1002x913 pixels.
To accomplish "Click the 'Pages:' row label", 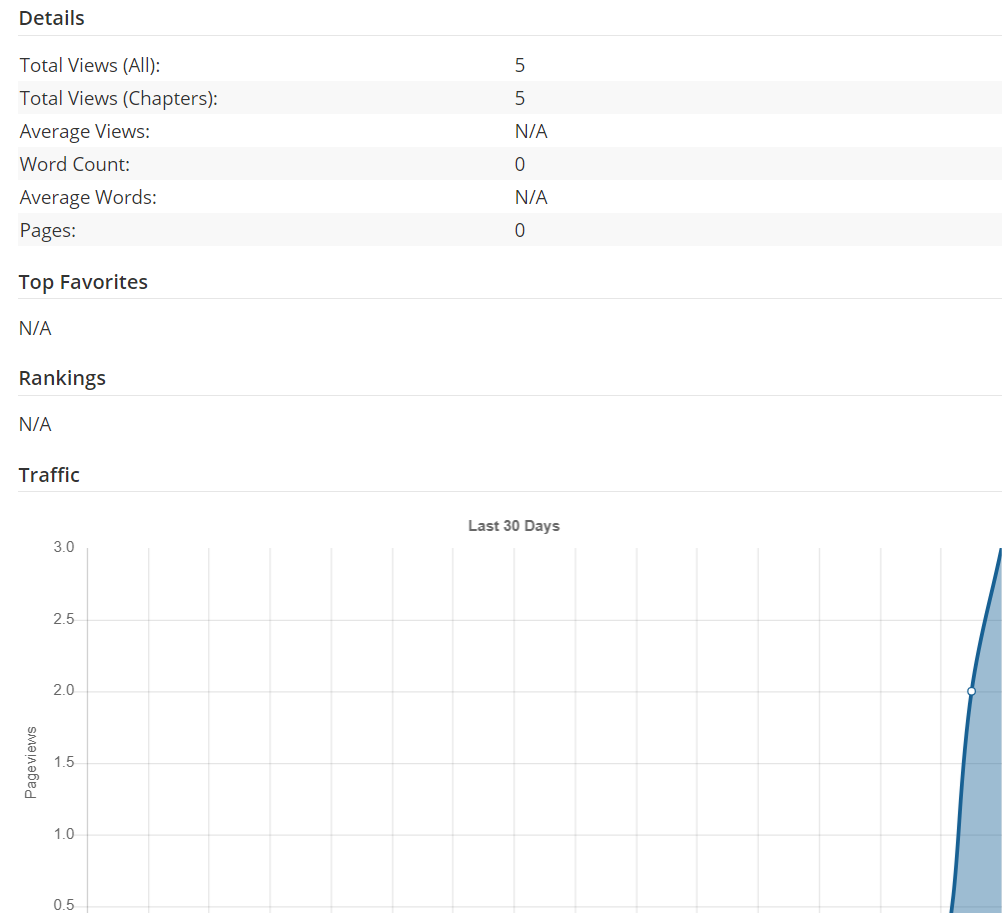I will [48, 230].
